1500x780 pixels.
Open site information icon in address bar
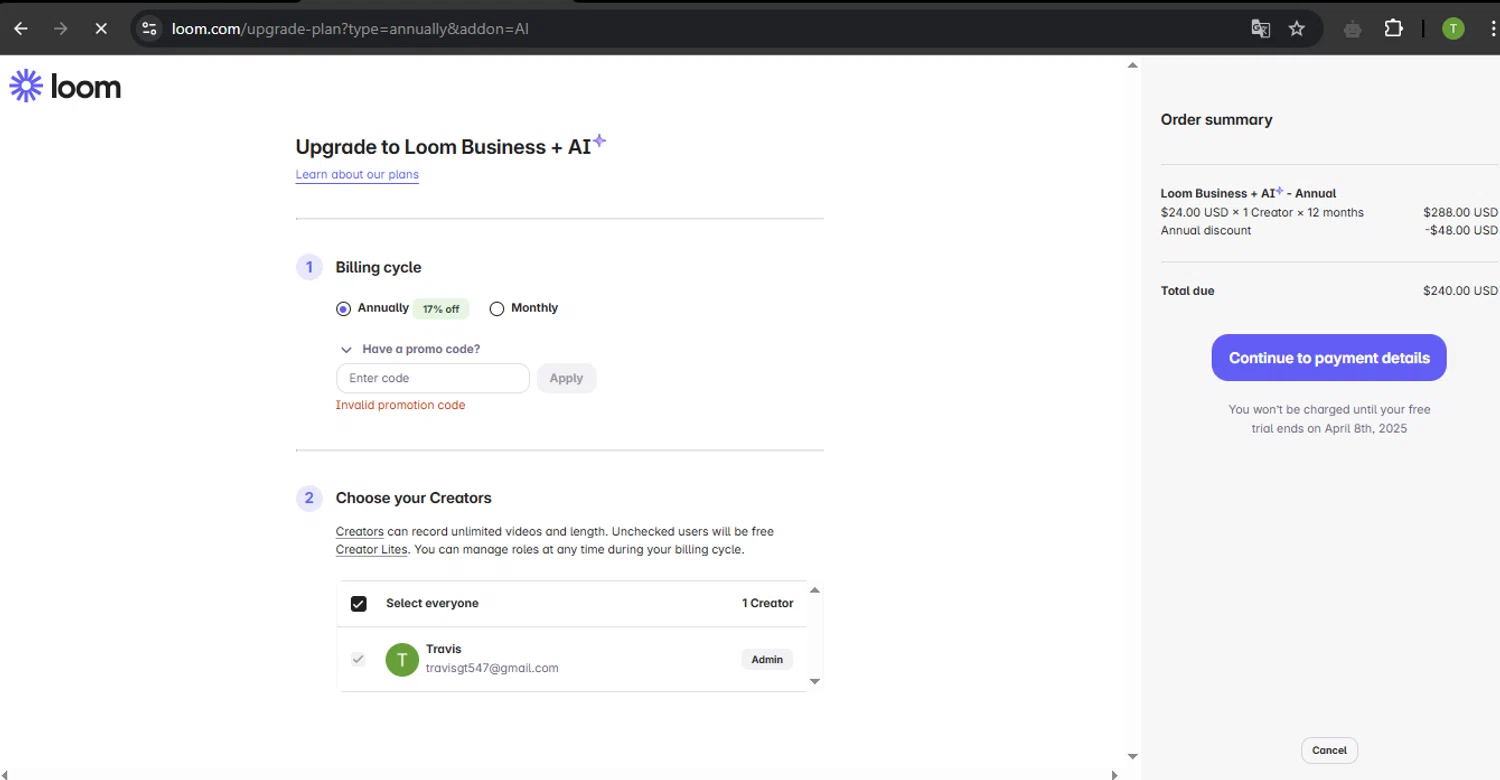pyautogui.click(x=150, y=29)
